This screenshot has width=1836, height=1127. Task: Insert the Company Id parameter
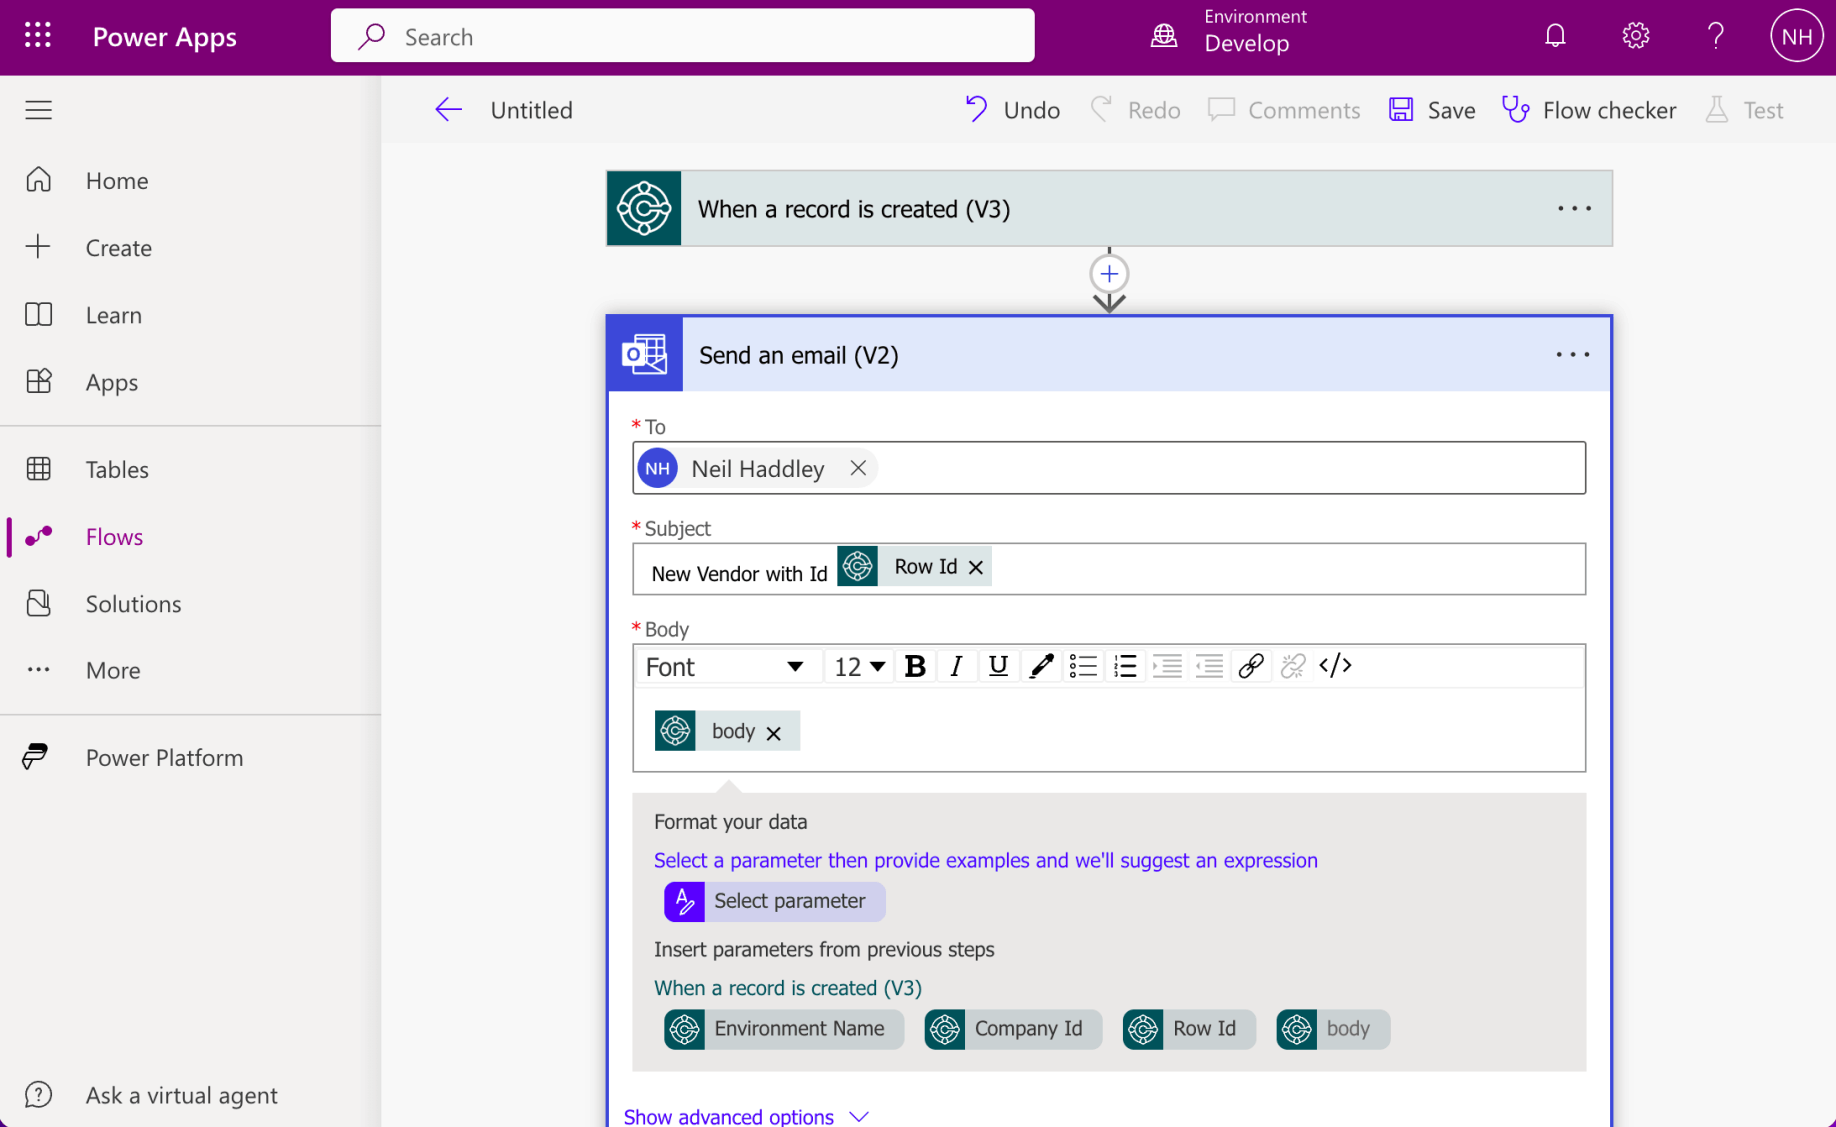(1012, 1029)
